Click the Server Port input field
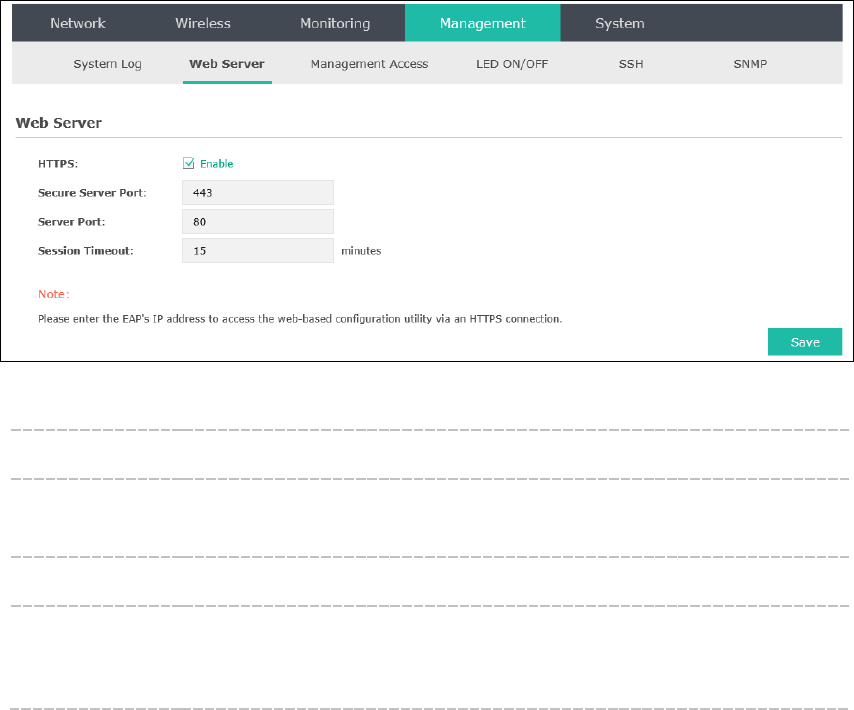 258,222
